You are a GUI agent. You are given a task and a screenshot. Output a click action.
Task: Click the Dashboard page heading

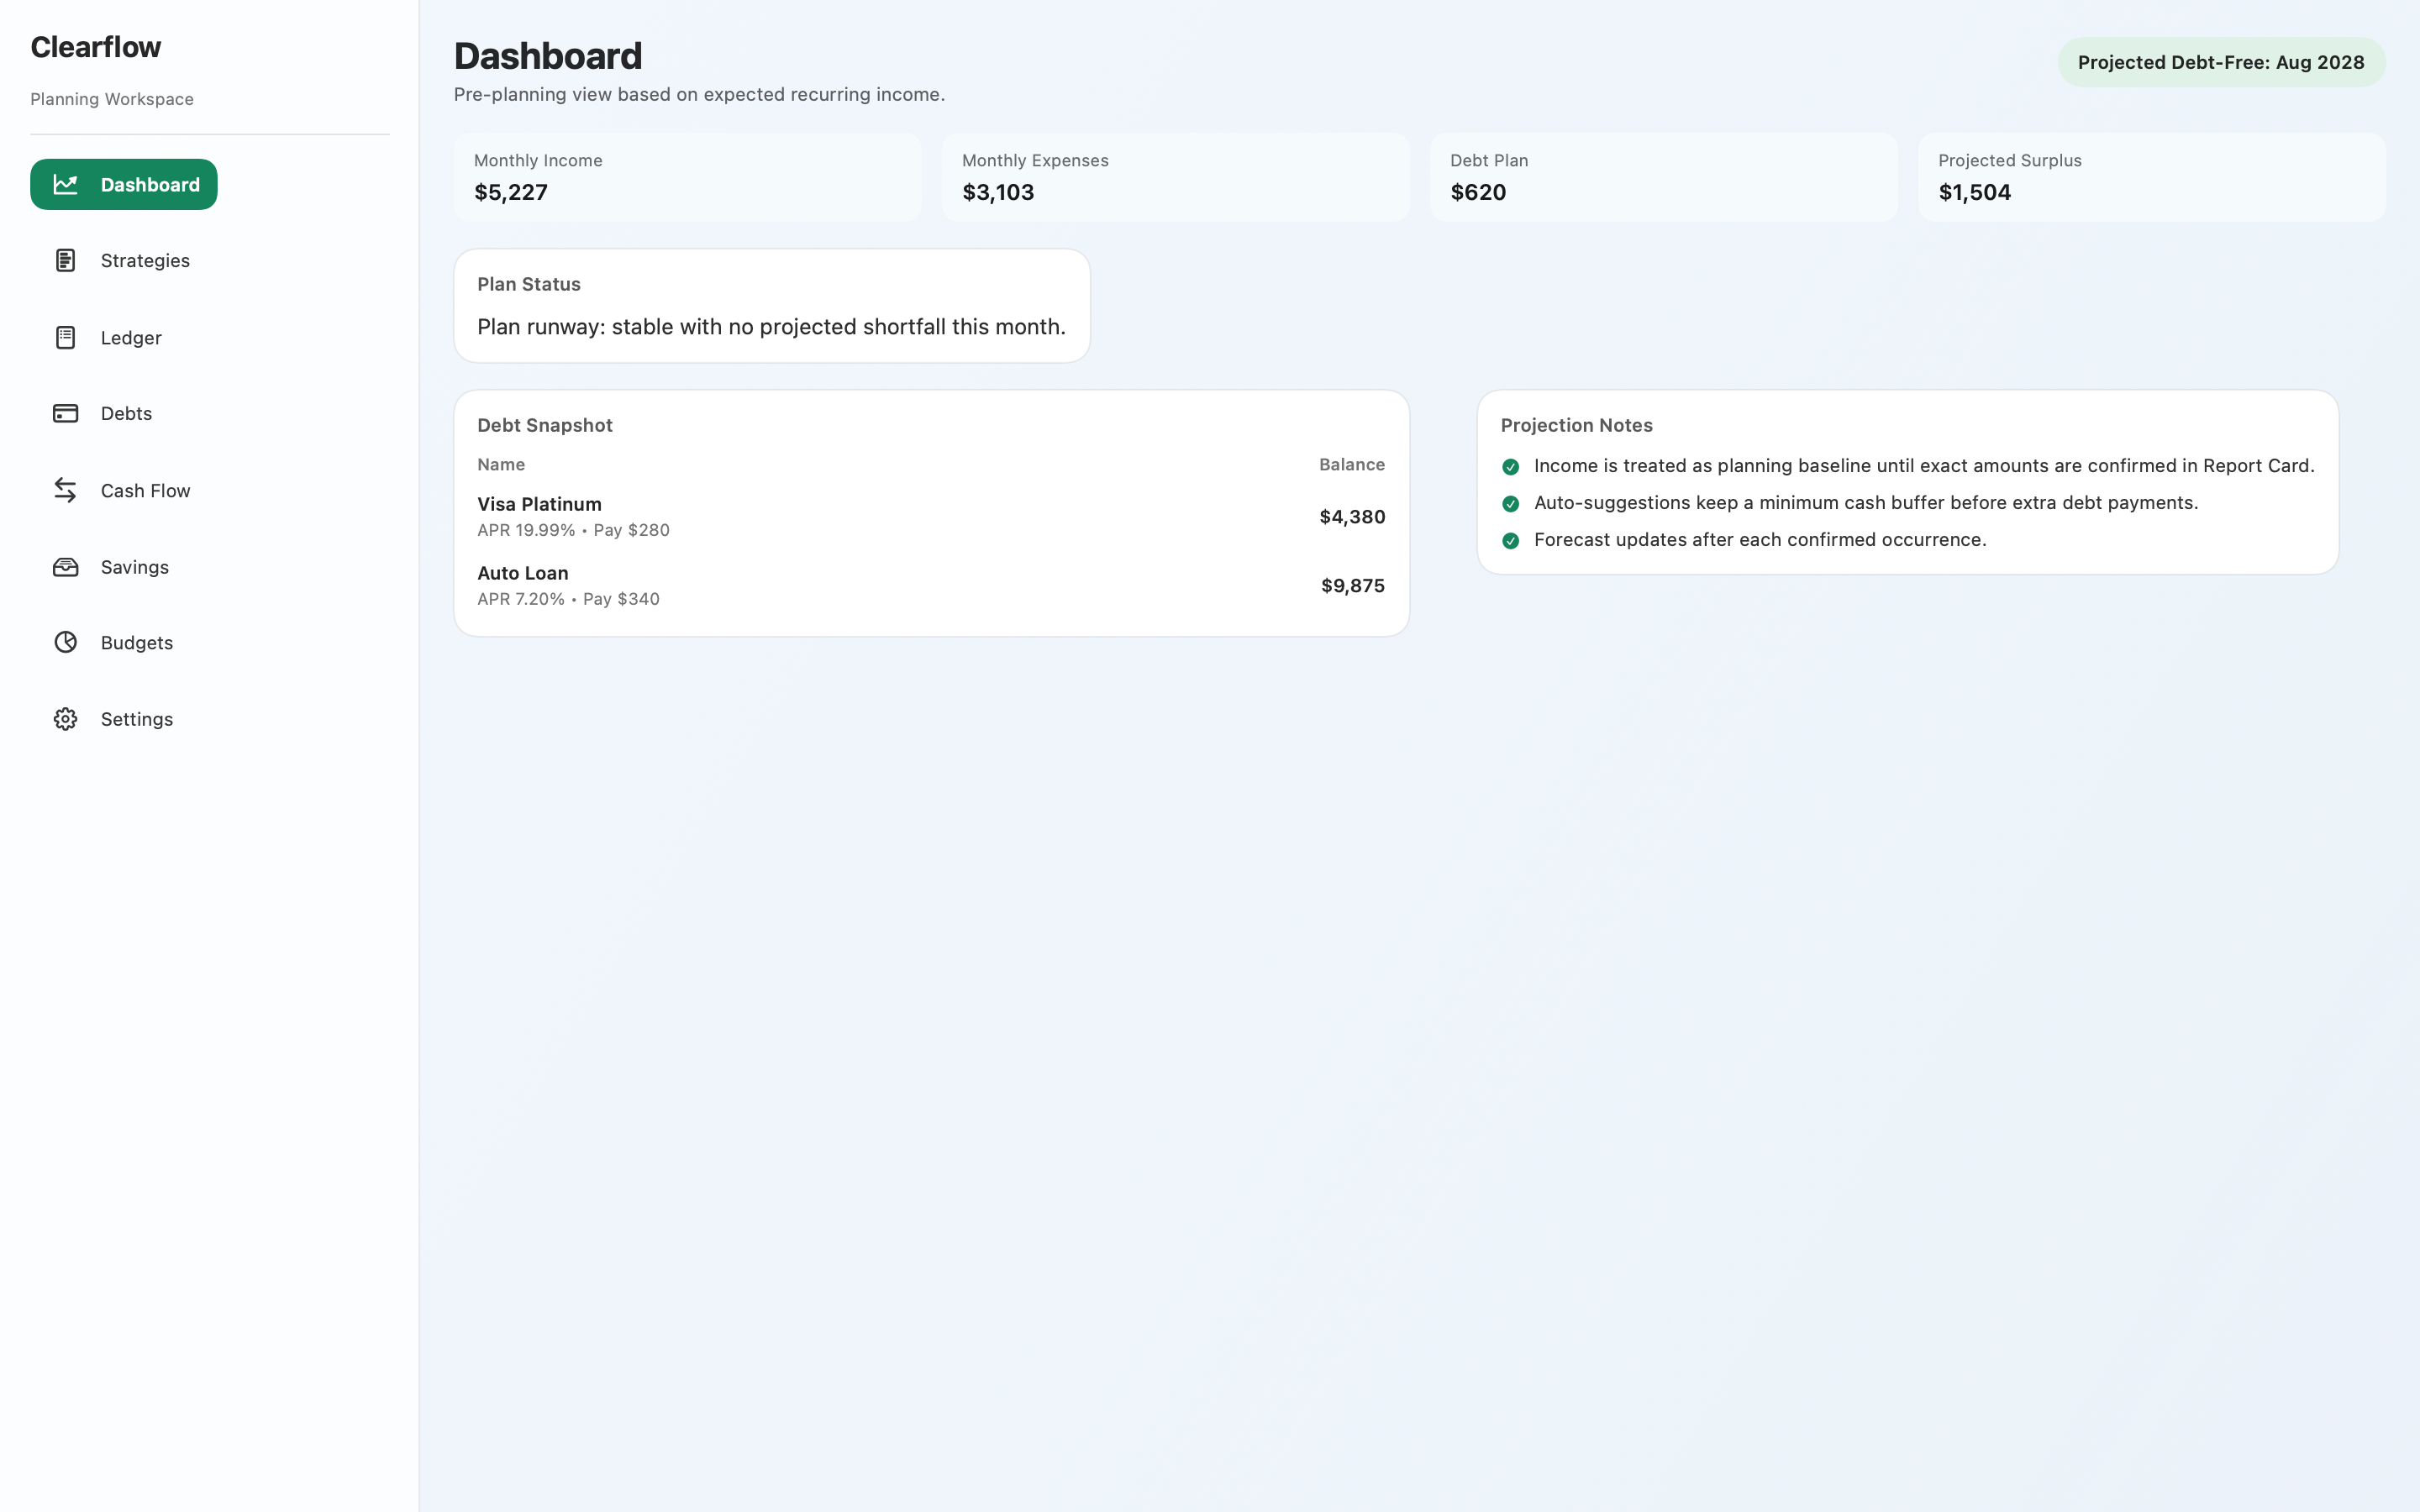pyautogui.click(x=548, y=56)
